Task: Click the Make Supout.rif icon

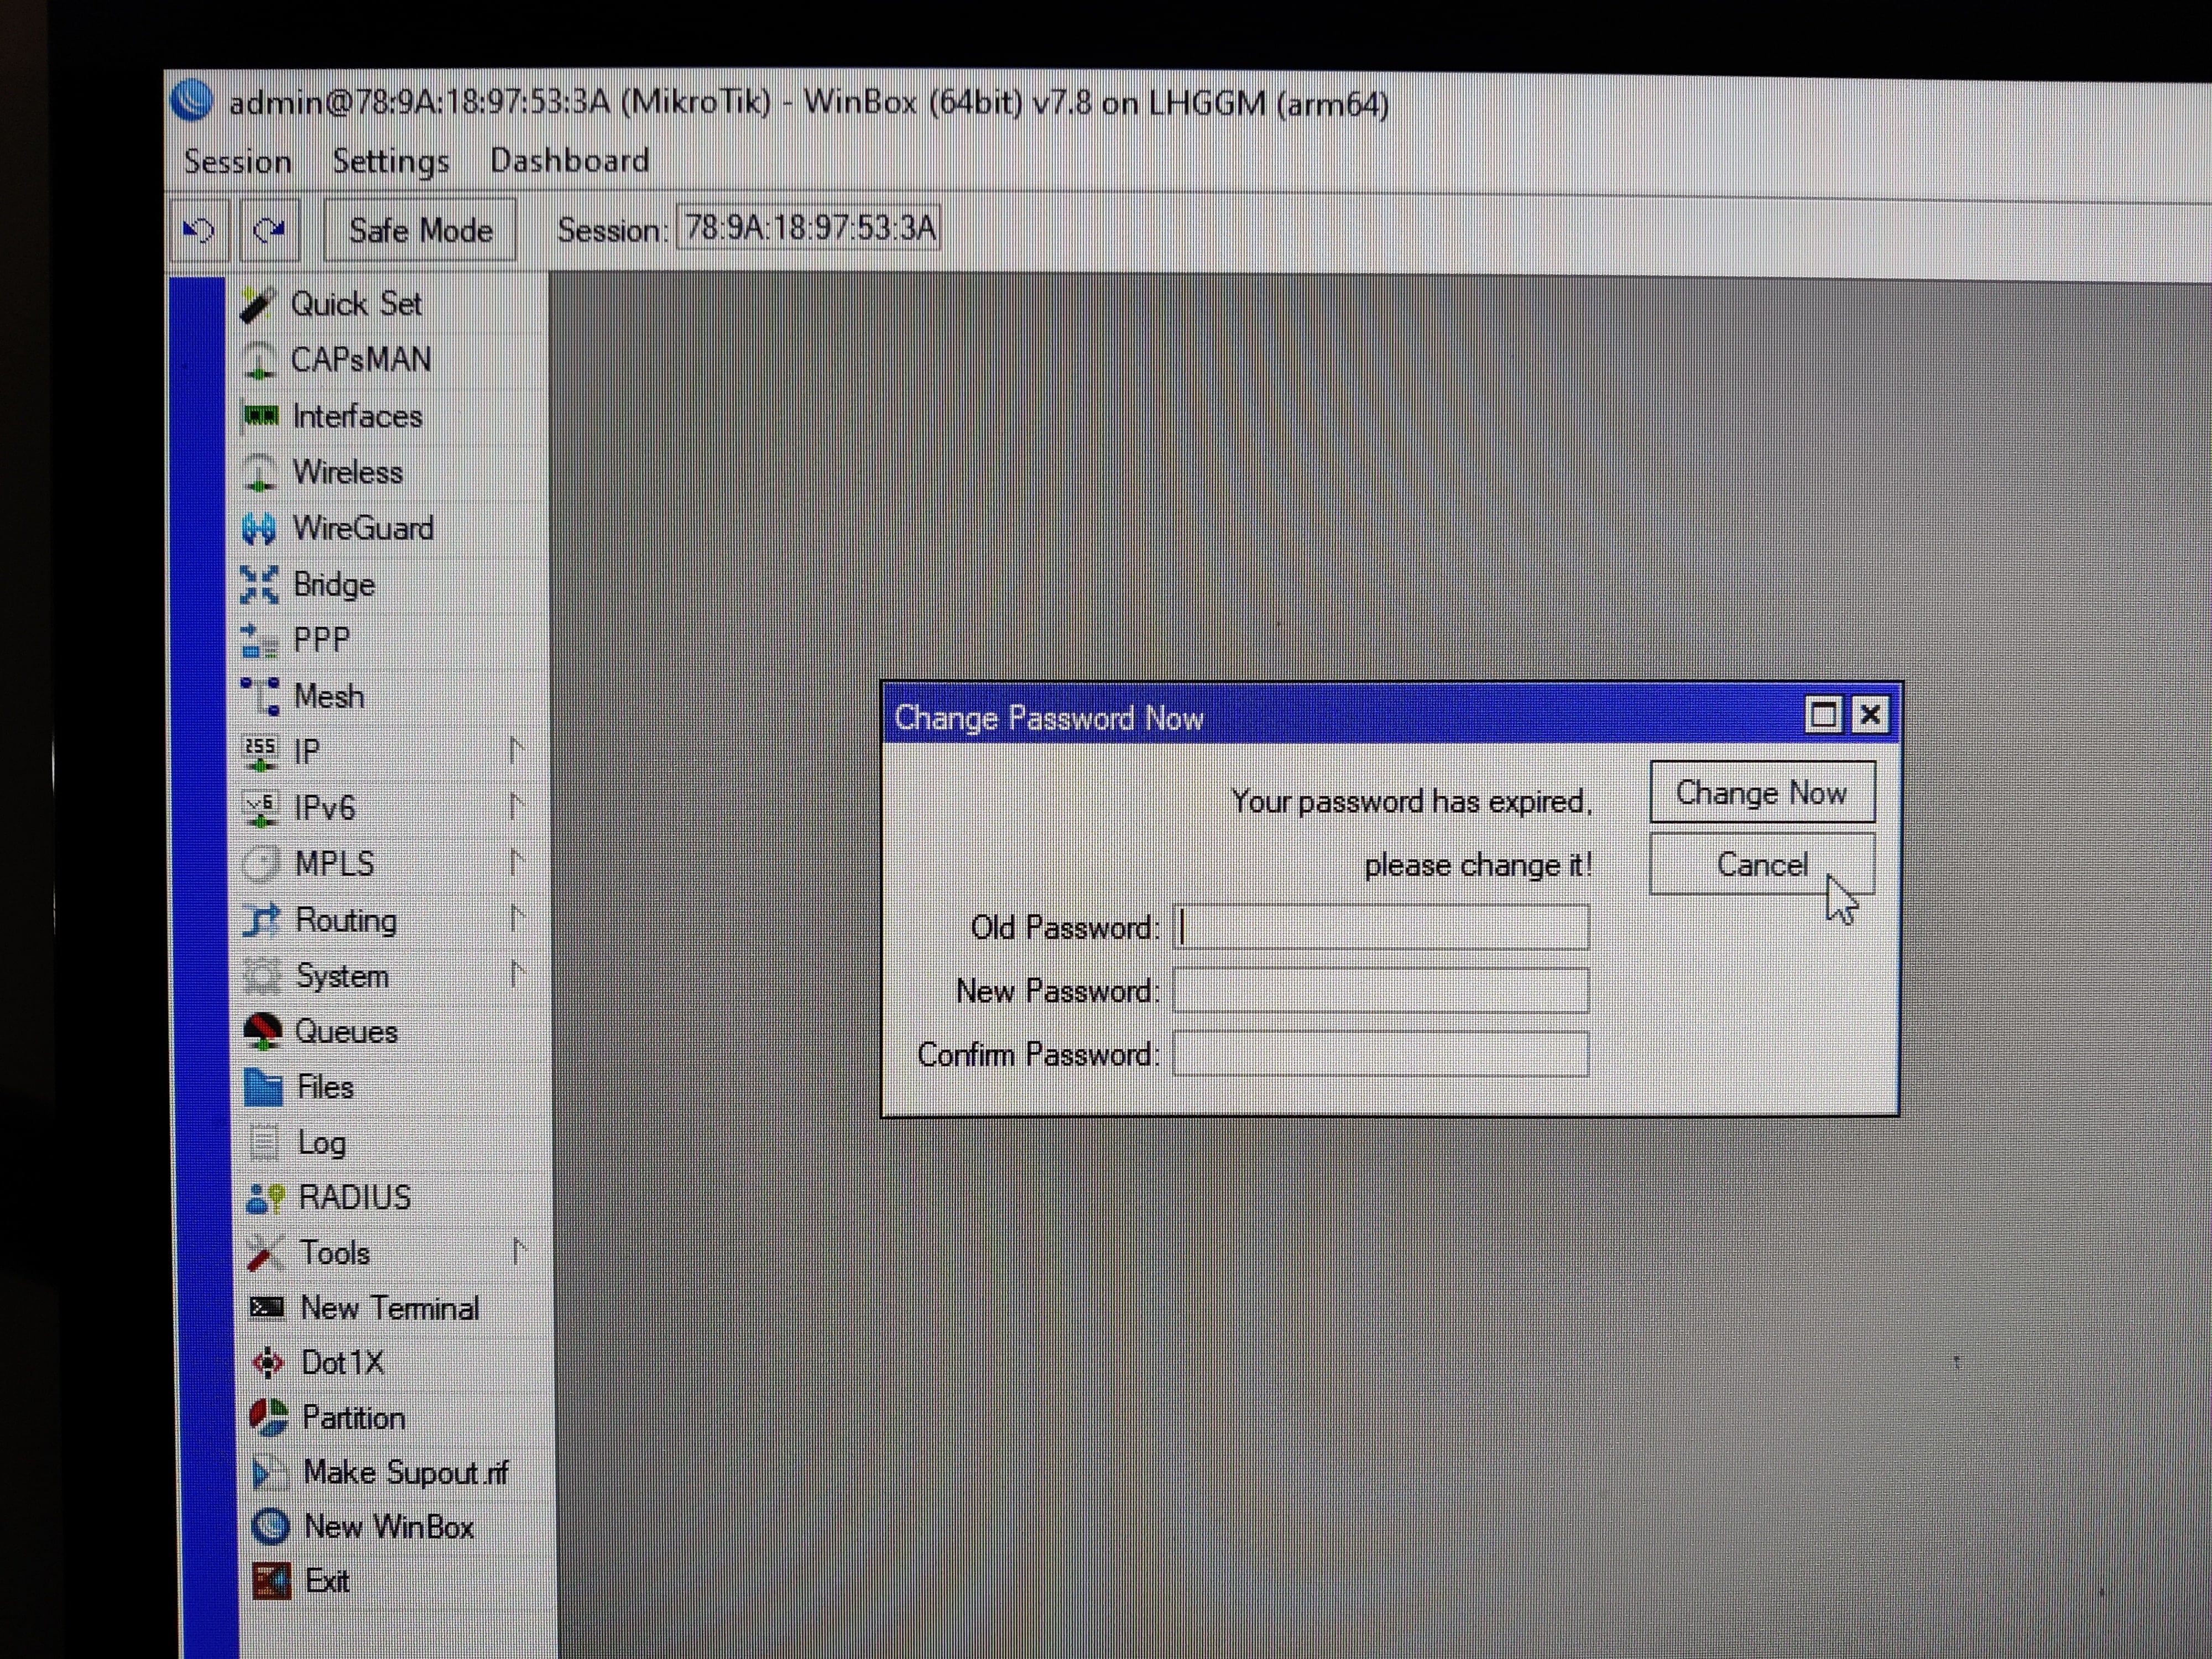Action: (269, 1472)
